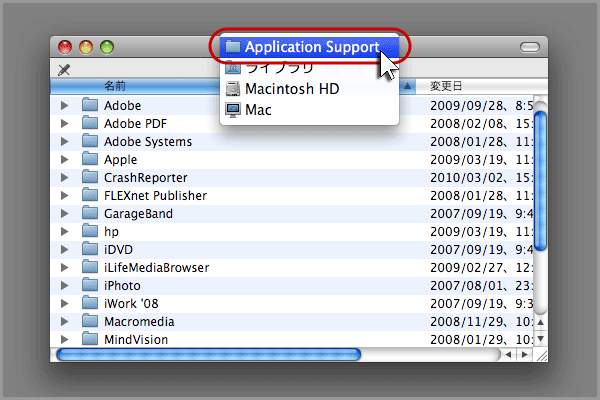Screen dimensions: 600x400
Task: Expand the GarageBand folder triangle
Action: click(64, 213)
